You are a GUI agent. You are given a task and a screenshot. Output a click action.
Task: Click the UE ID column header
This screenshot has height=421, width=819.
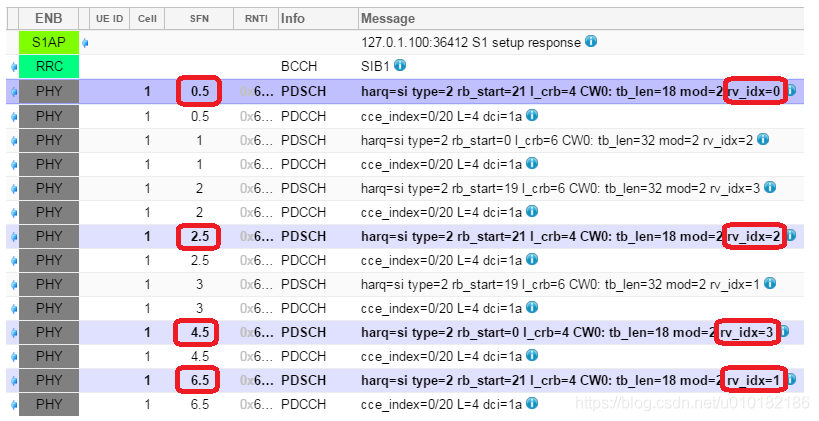(x=110, y=19)
